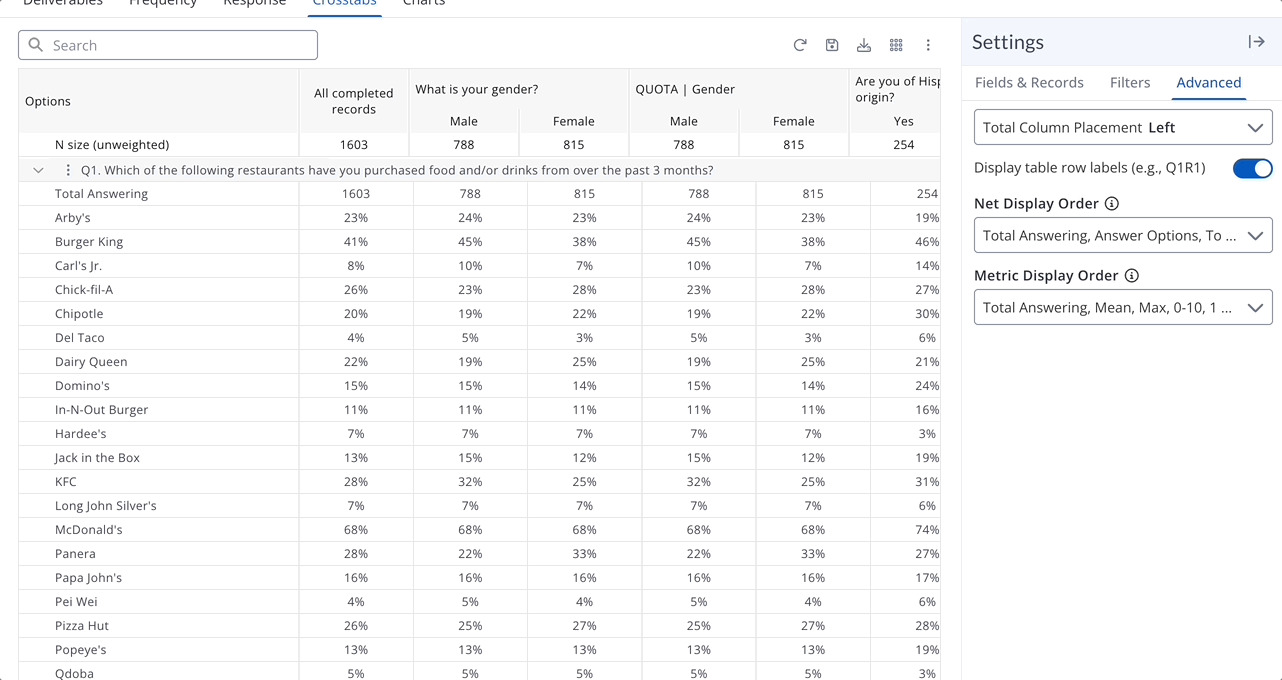Expand the Net Display Order dropdown
The height and width of the screenshot is (680, 1282).
(1123, 236)
